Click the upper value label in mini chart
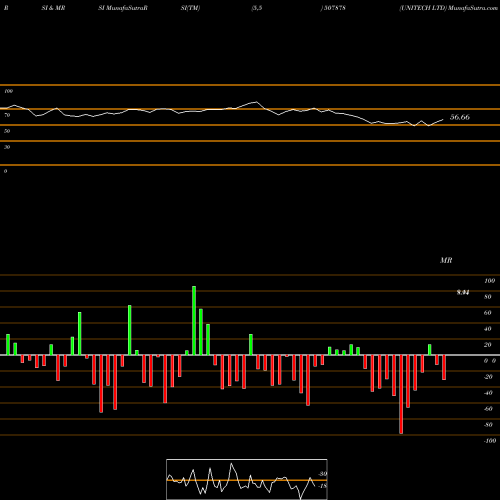This screenshot has width=500, height=500. (x=323, y=474)
